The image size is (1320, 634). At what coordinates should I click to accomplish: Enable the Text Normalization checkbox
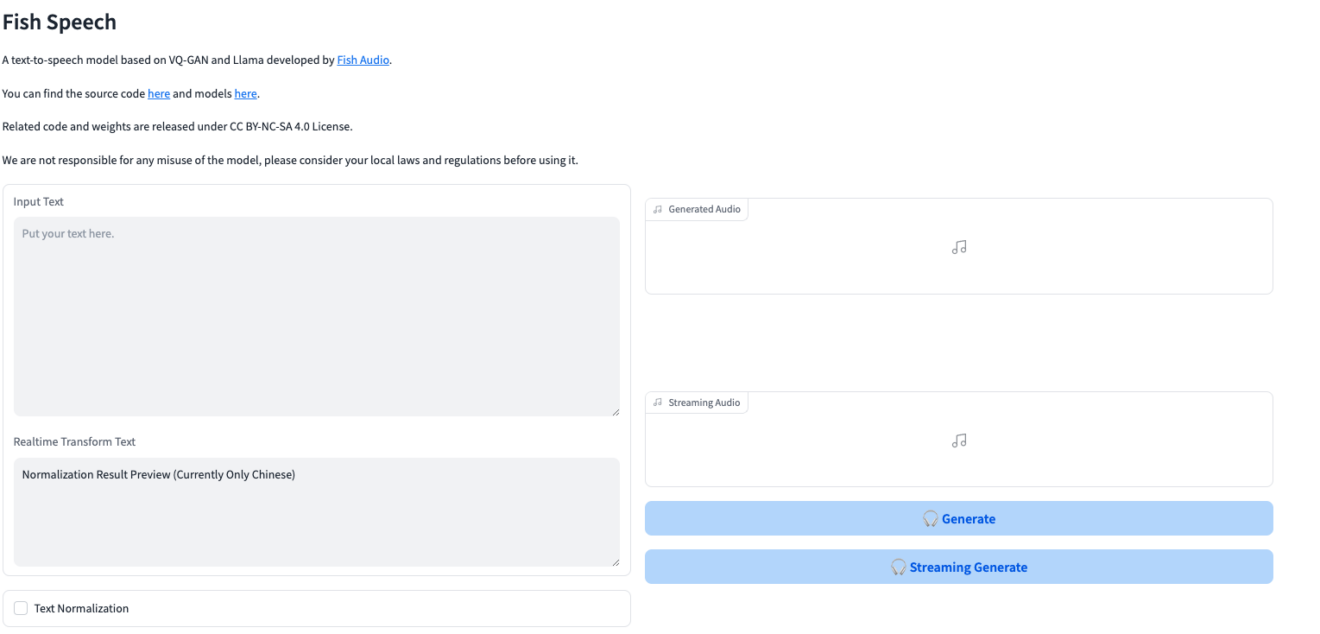(21, 608)
